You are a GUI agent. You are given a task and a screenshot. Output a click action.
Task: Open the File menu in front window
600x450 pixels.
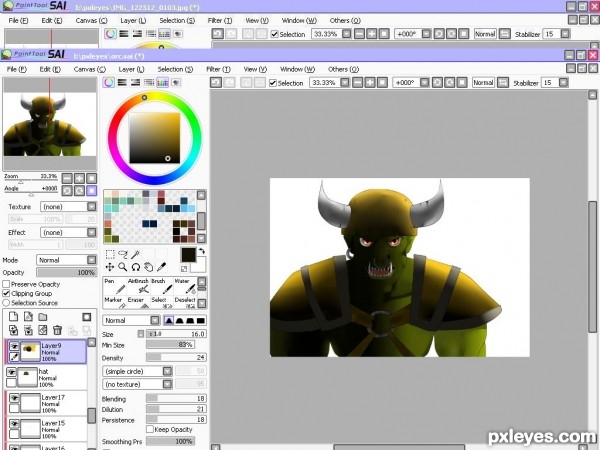16,69
